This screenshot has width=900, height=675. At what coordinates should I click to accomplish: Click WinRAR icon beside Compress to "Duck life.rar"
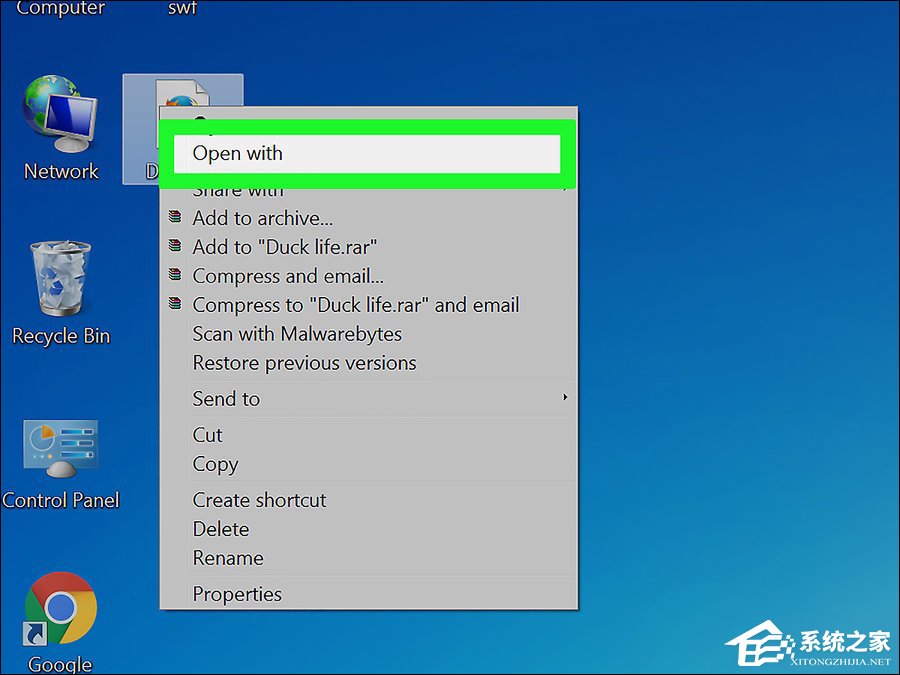pos(175,303)
